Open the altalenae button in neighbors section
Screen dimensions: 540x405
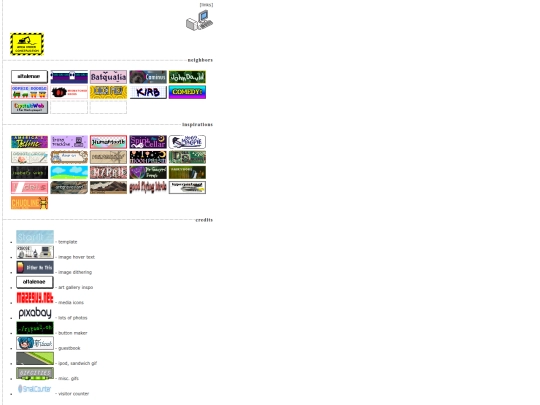pyautogui.click(x=29, y=77)
